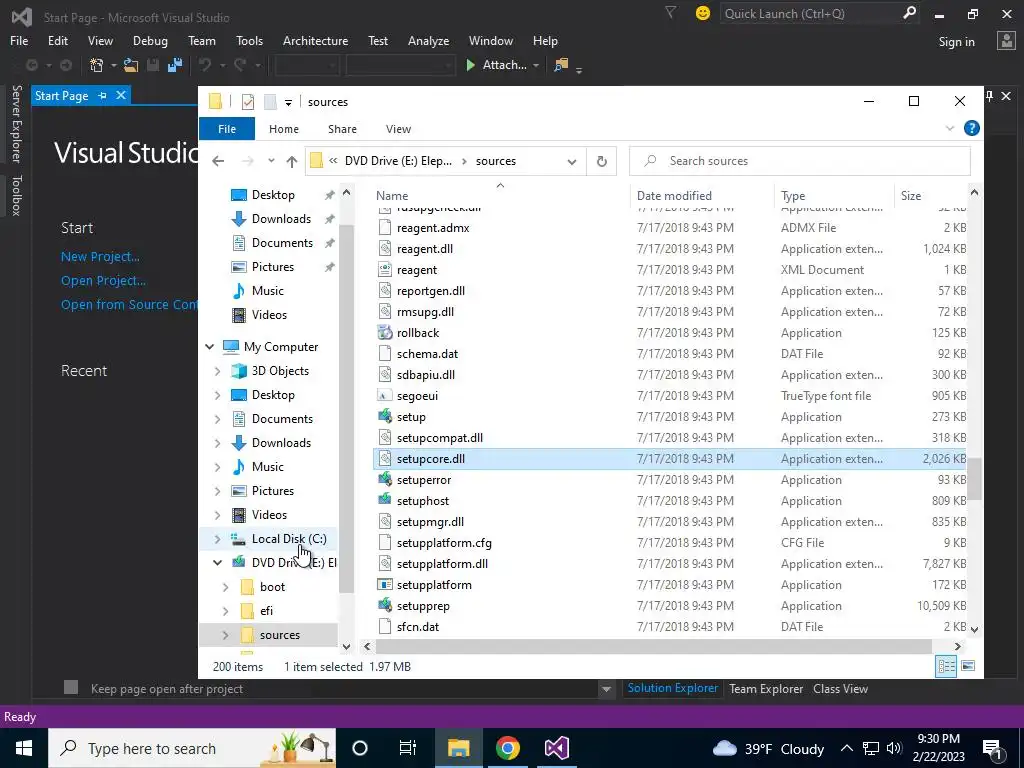Image resolution: width=1024 pixels, height=768 pixels.
Task: Switch to the Team Explorer tab
Action: pos(766,688)
